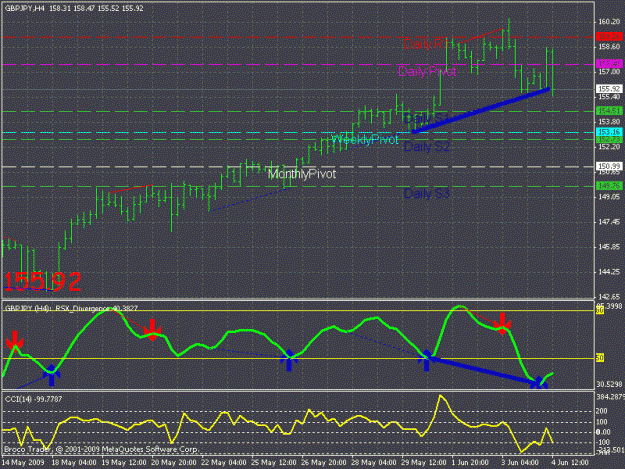
Task: Click the 'Daily S2' level label
Action: point(426,147)
